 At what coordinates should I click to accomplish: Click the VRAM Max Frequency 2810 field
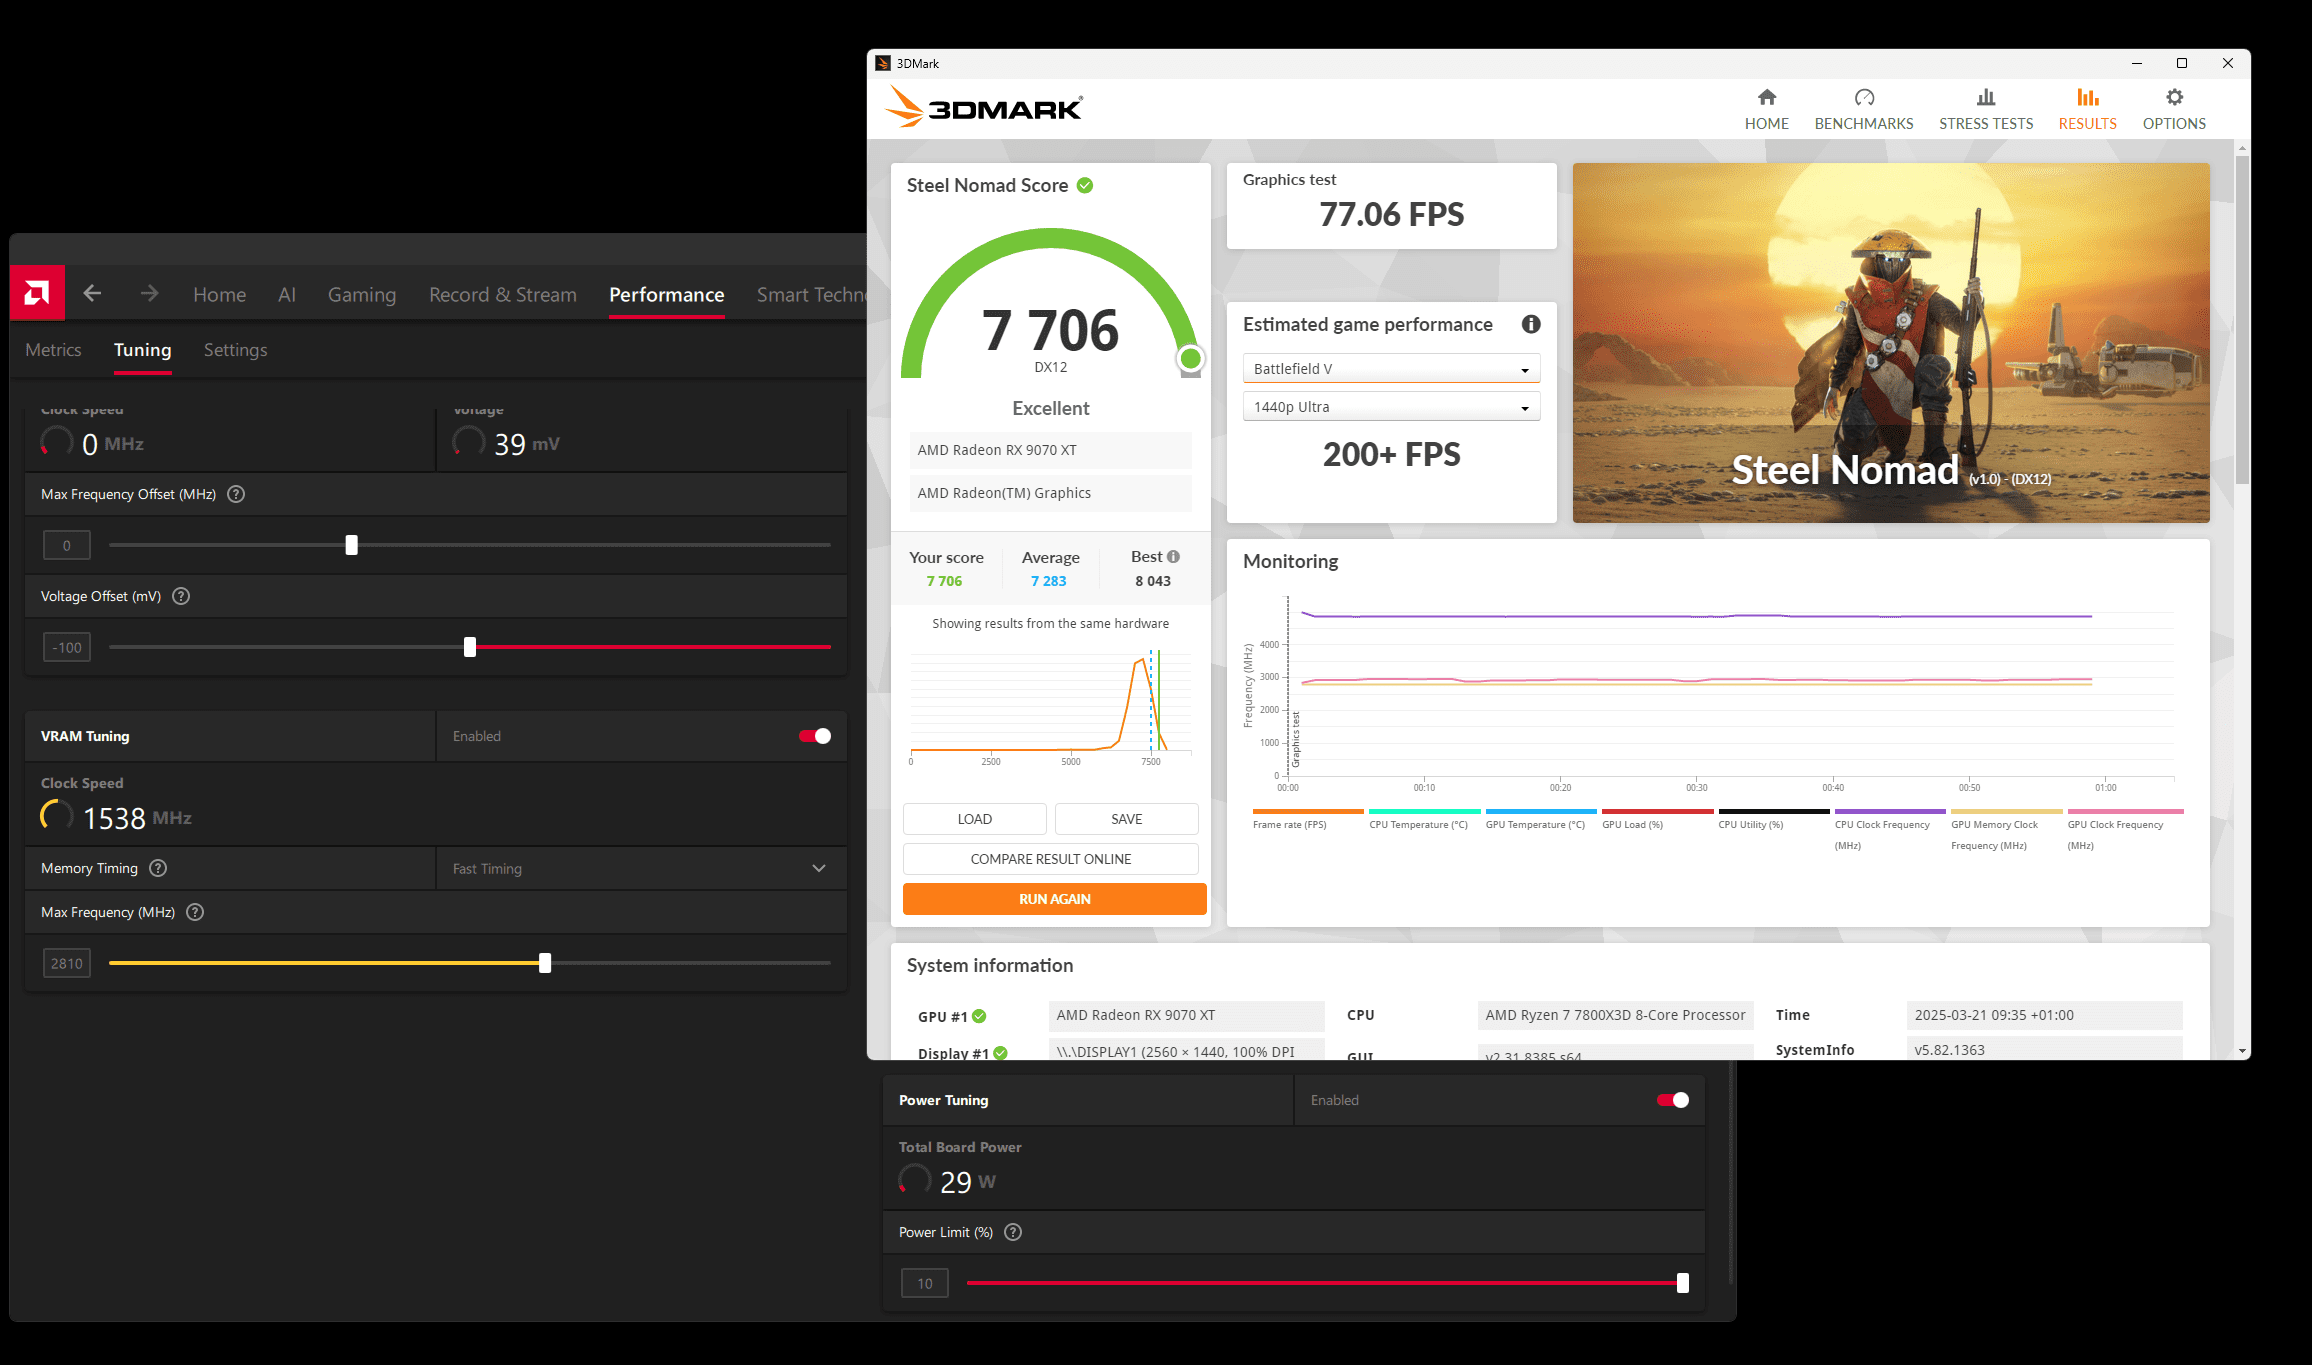click(x=67, y=963)
